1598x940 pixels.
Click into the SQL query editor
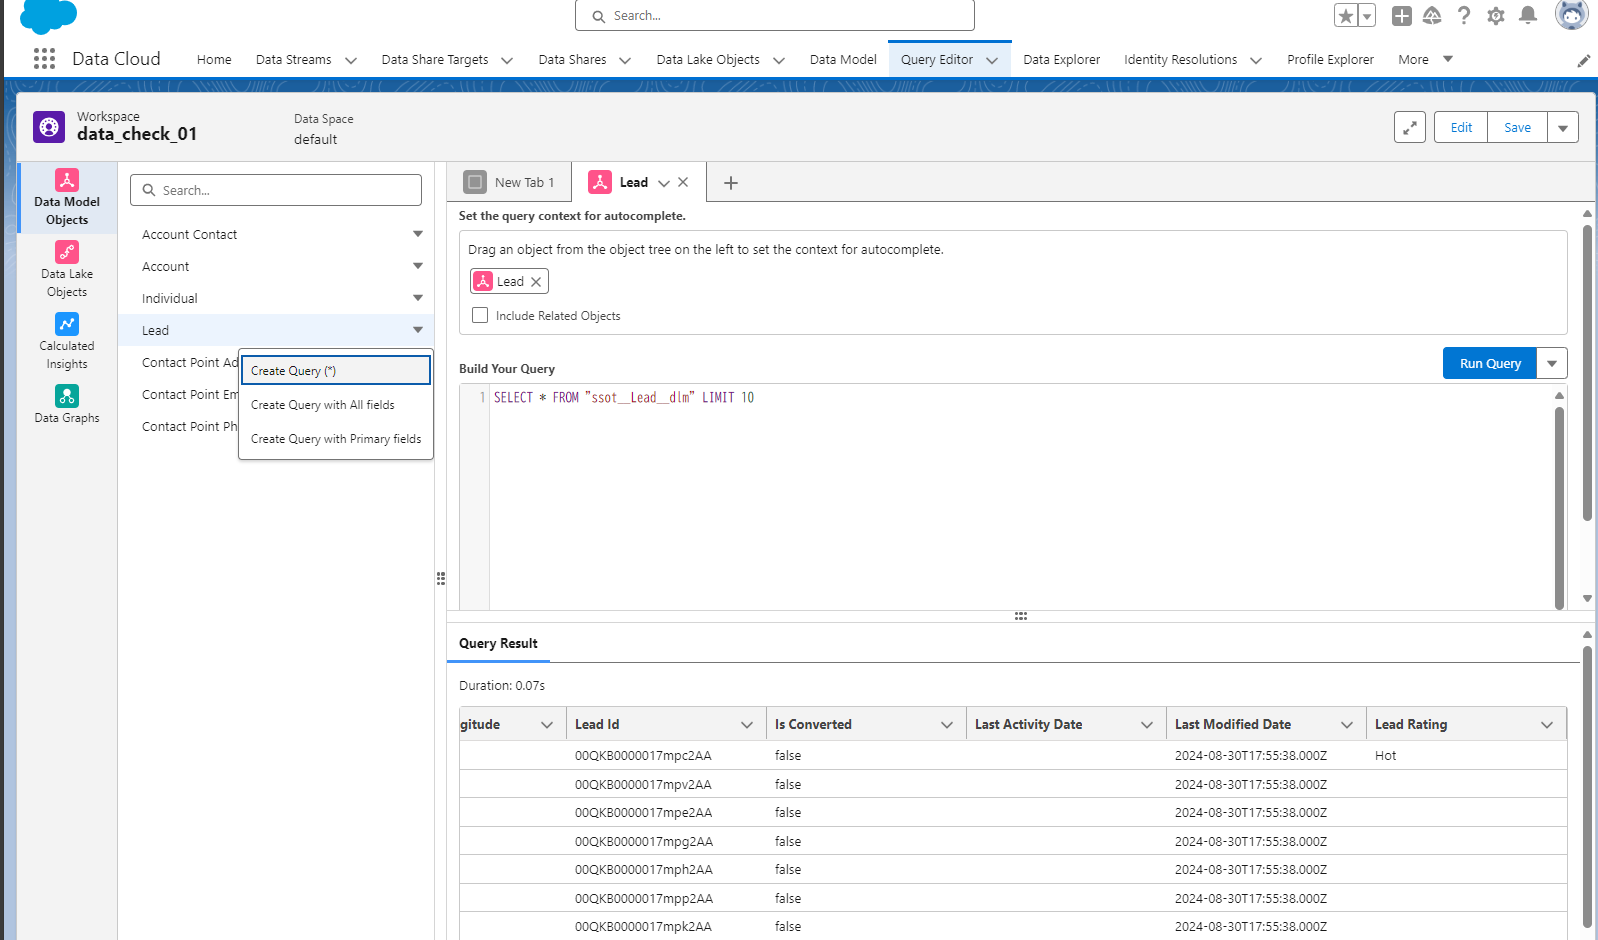1020,497
